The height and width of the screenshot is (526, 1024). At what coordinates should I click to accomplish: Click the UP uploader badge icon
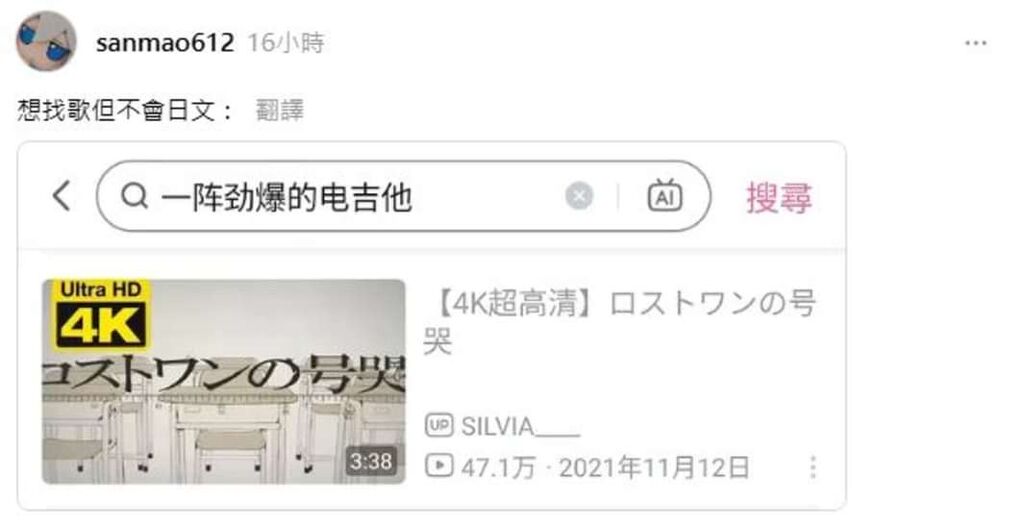click(x=439, y=426)
